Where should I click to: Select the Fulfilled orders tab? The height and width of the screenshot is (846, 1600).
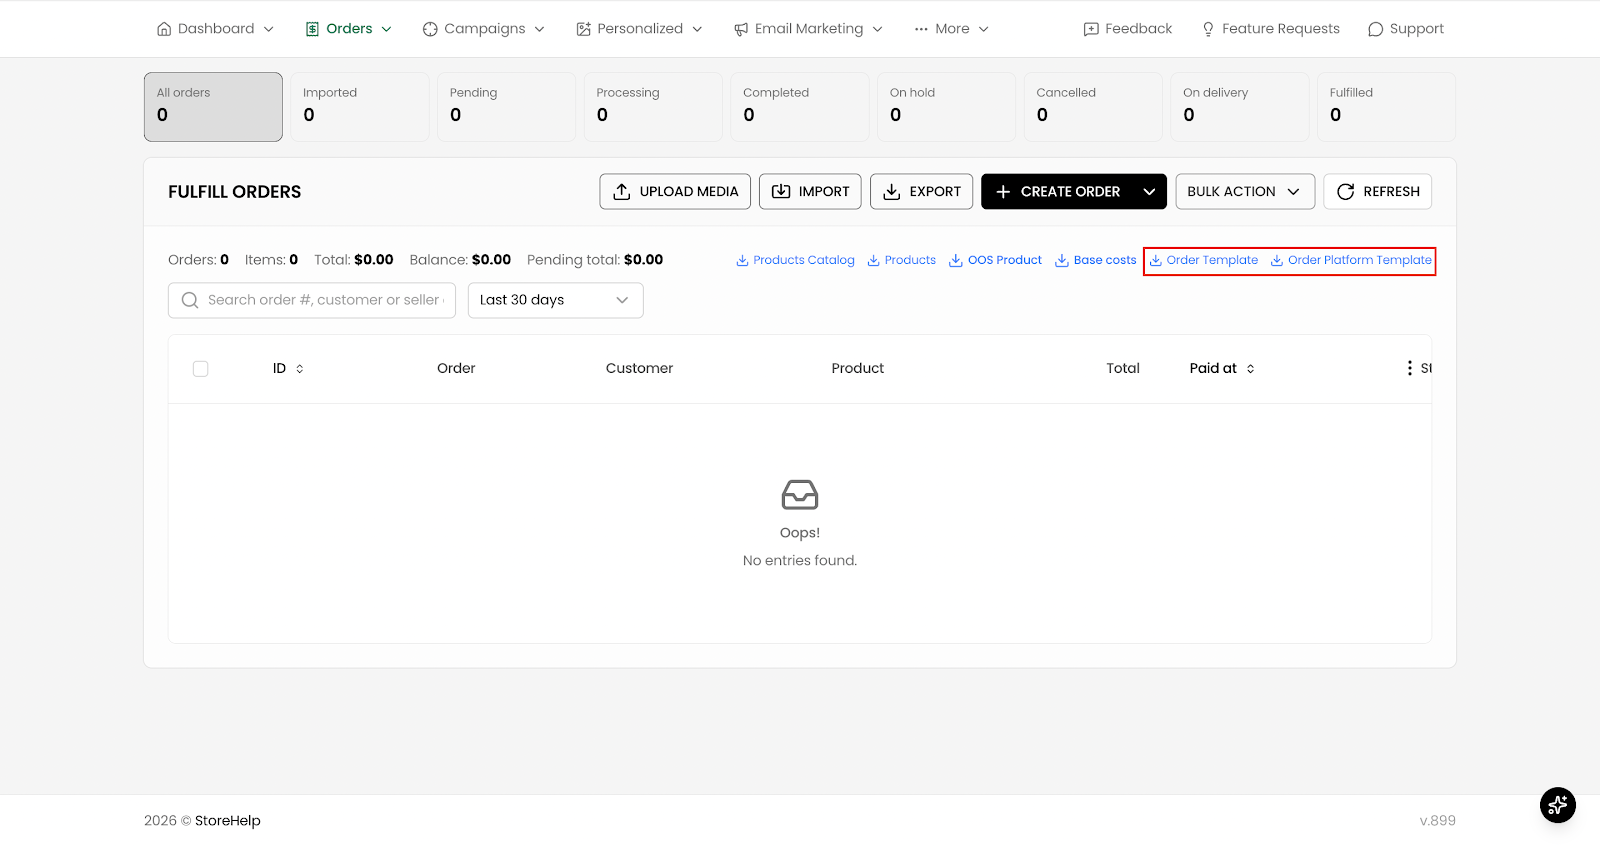point(1386,107)
